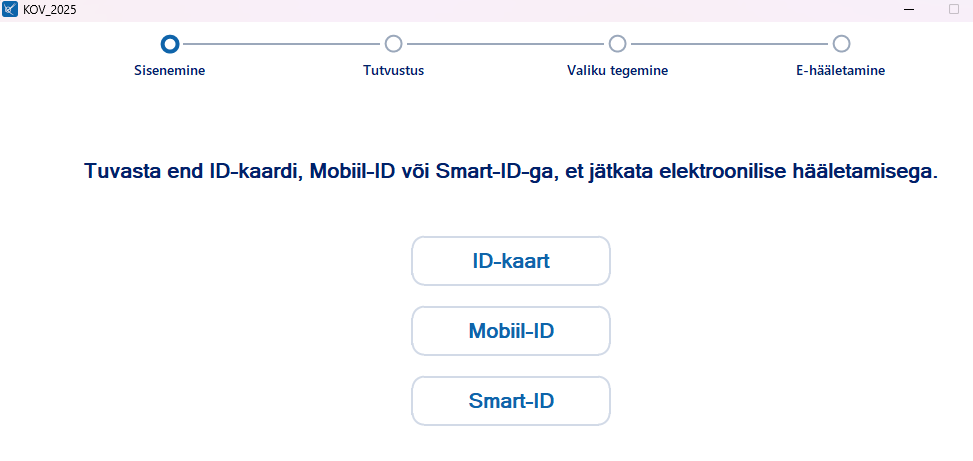Click the Valiku tegemine step circle

pos(618,44)
